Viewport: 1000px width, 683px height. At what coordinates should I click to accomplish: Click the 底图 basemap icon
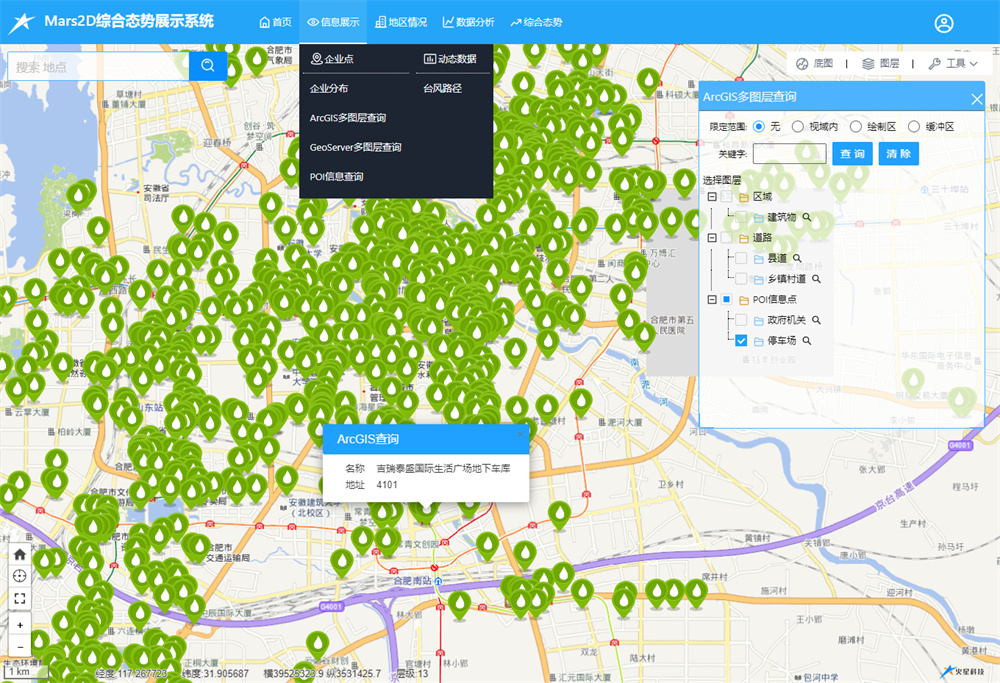[802, 64]
